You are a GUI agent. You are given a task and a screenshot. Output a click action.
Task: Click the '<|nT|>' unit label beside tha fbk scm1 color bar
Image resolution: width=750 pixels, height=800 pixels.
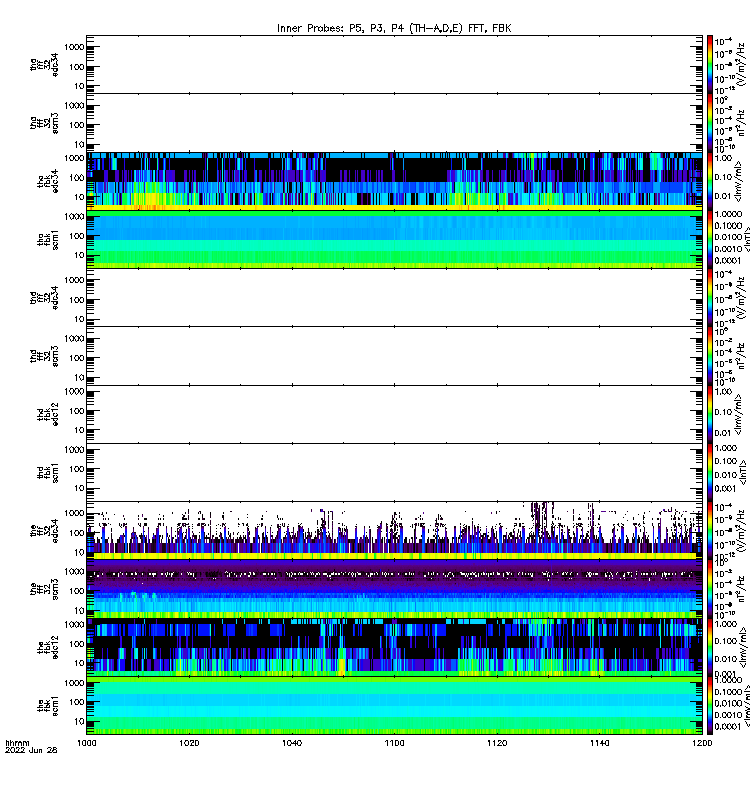pos(746,239)
